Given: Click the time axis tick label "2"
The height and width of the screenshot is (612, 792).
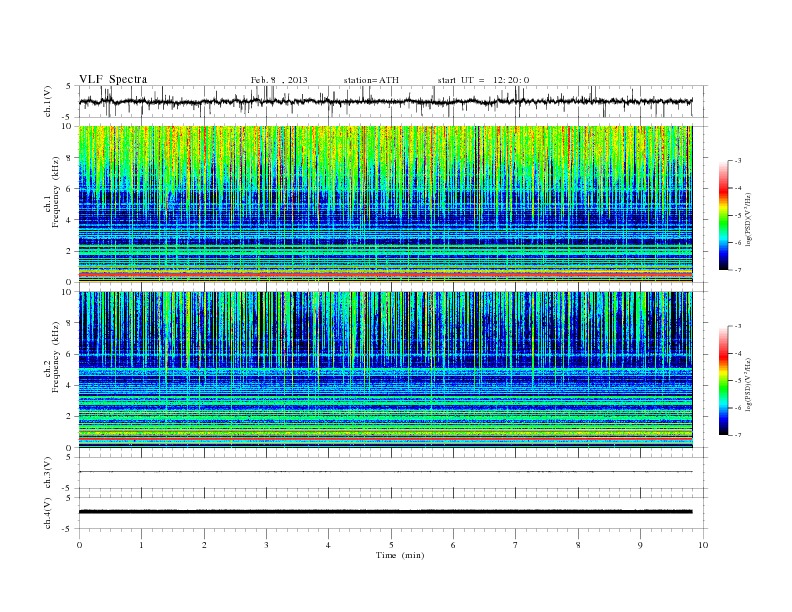Looking at the screenshot, I should click(204, 545).
